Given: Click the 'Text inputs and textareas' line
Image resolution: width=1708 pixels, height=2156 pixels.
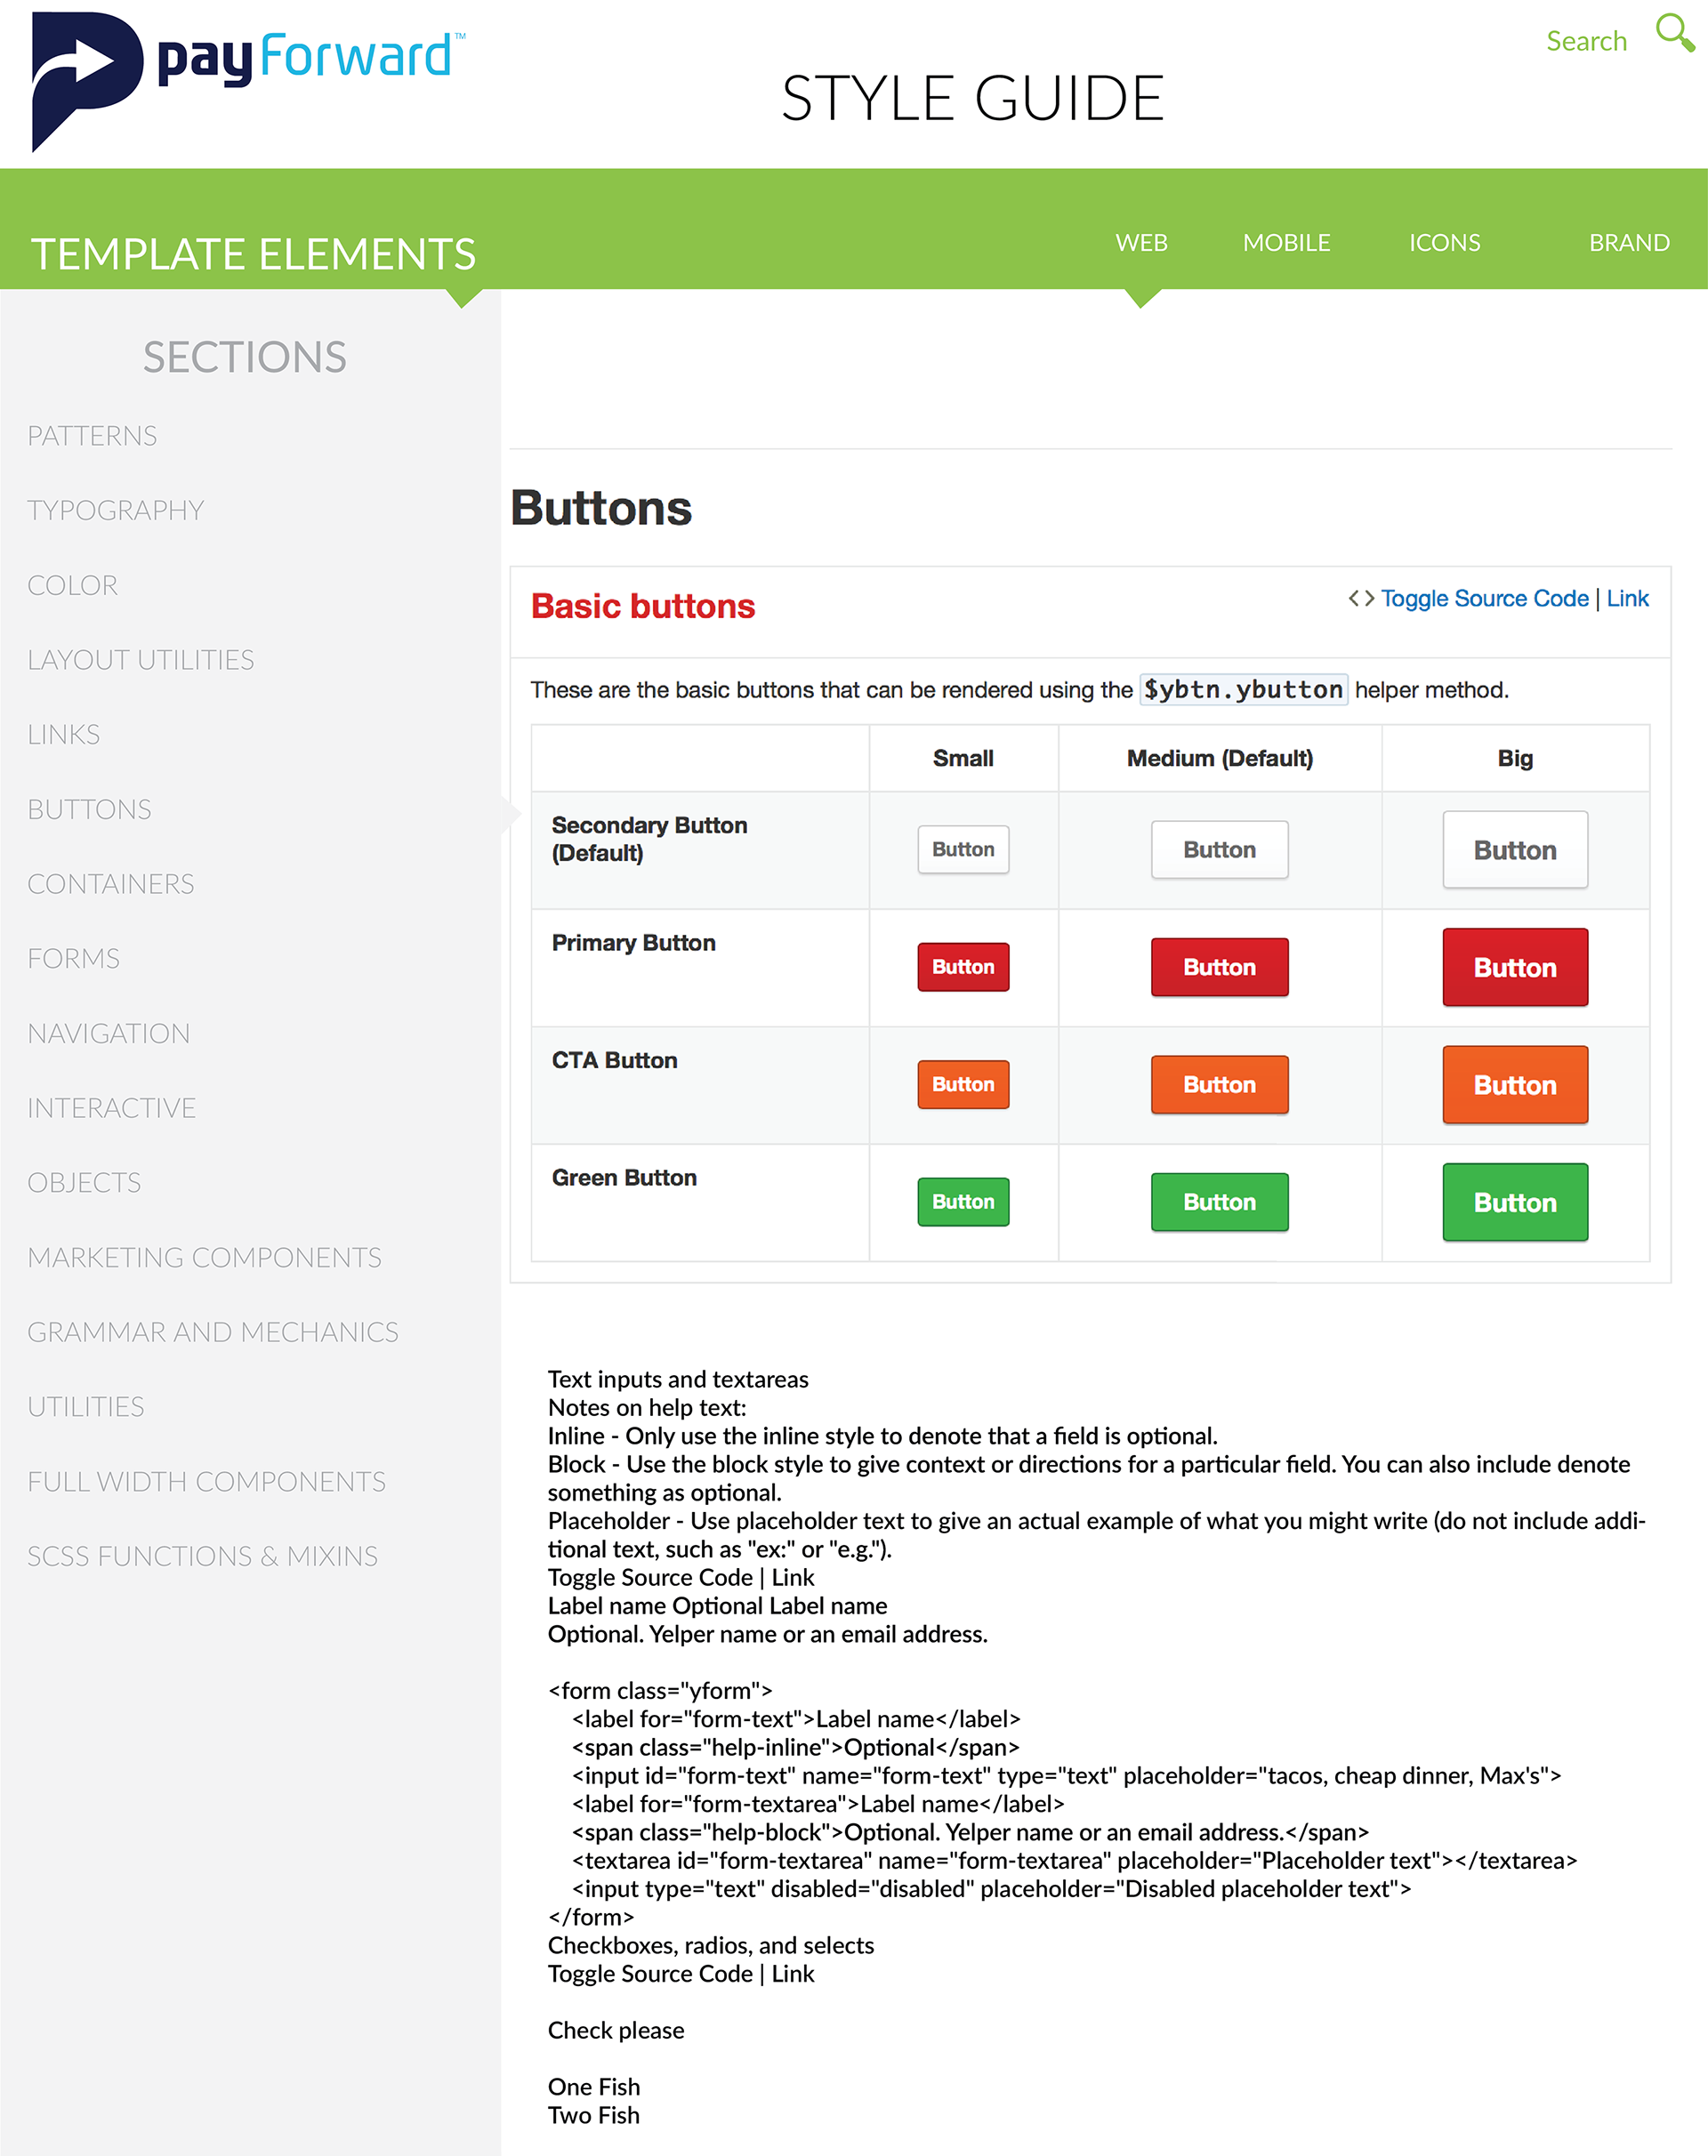Looking at the screenshot, I should coord(678,1379).
